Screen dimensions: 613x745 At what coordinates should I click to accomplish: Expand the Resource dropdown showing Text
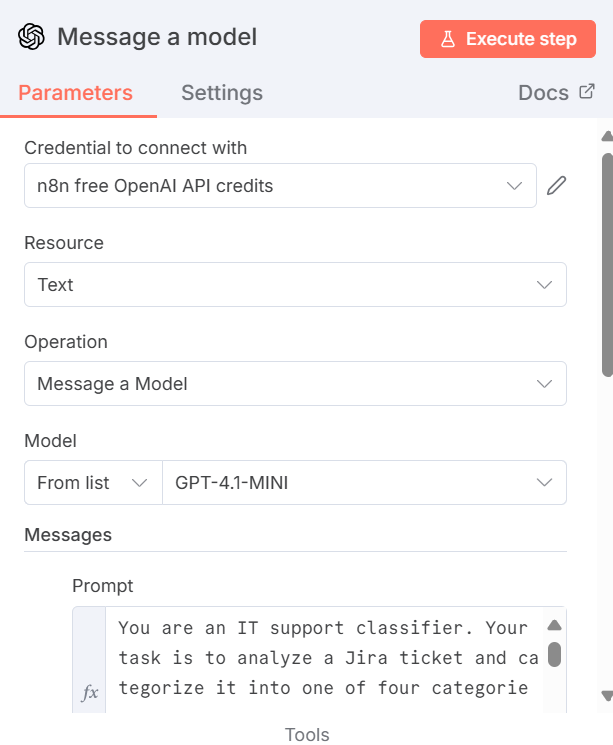click(x=295, y=285)
